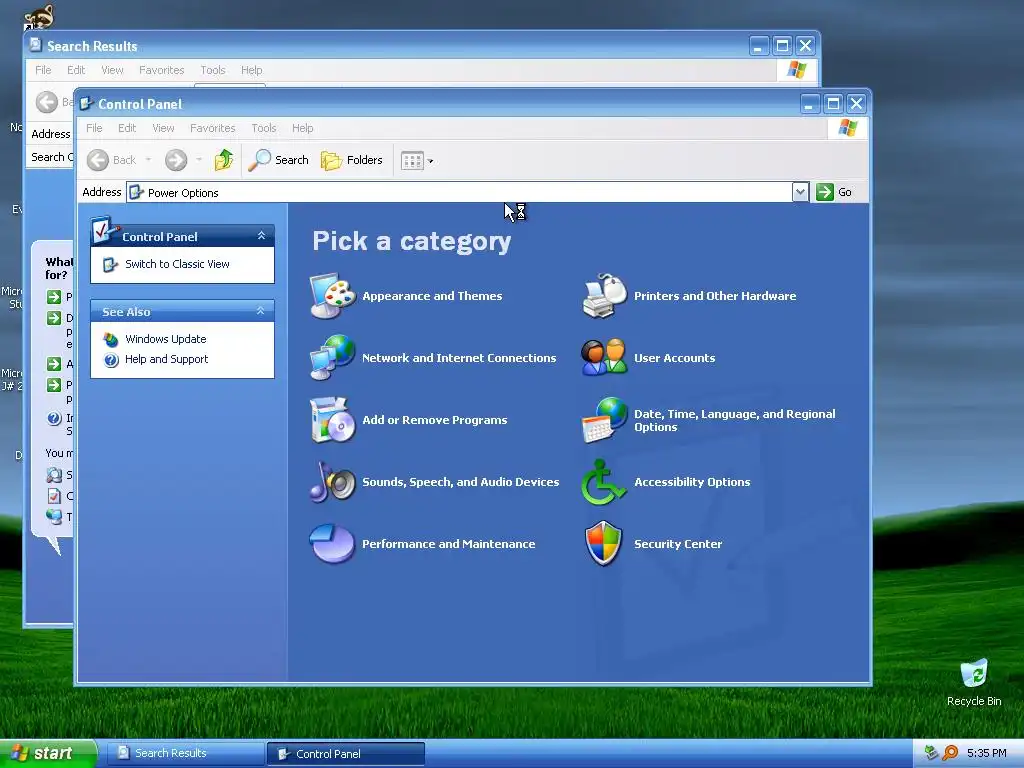Open Favorites menu in Search Results window
Viewport: 1024px width, 768px height.
(161, 70)
